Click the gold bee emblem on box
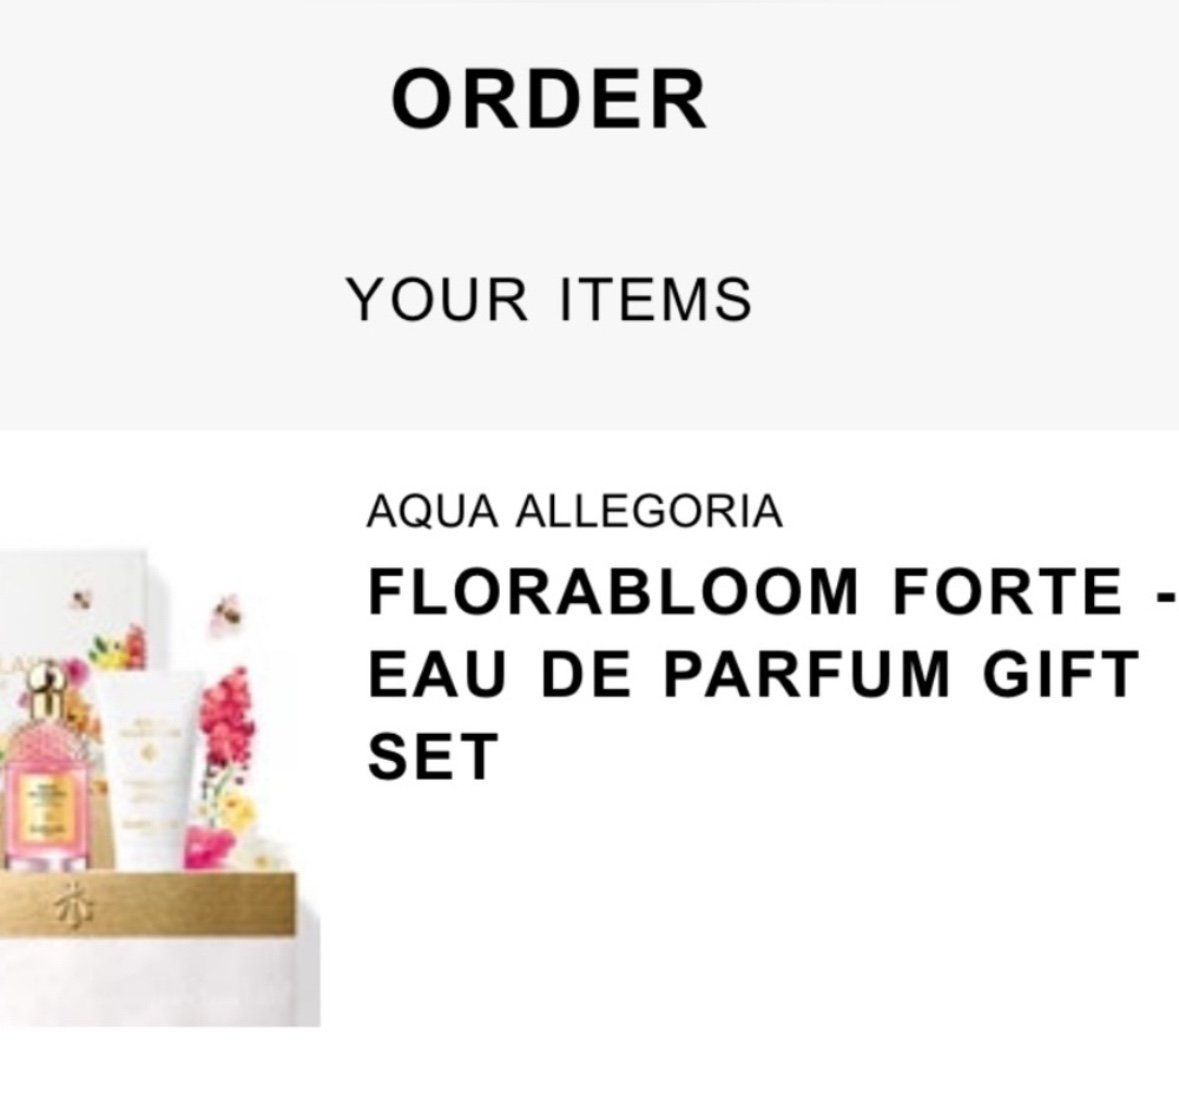 pyautogui.click(x=75, y=905)
